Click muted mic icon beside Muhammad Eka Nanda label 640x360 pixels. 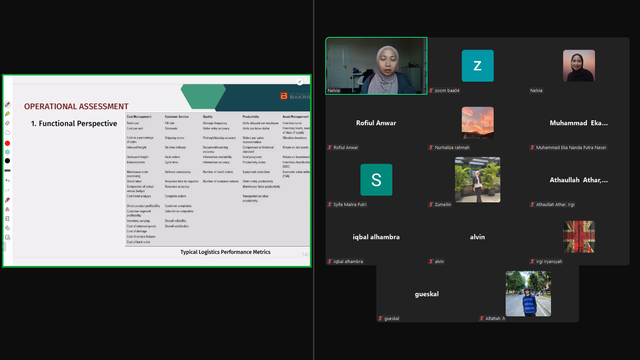(x=532, y=147)
